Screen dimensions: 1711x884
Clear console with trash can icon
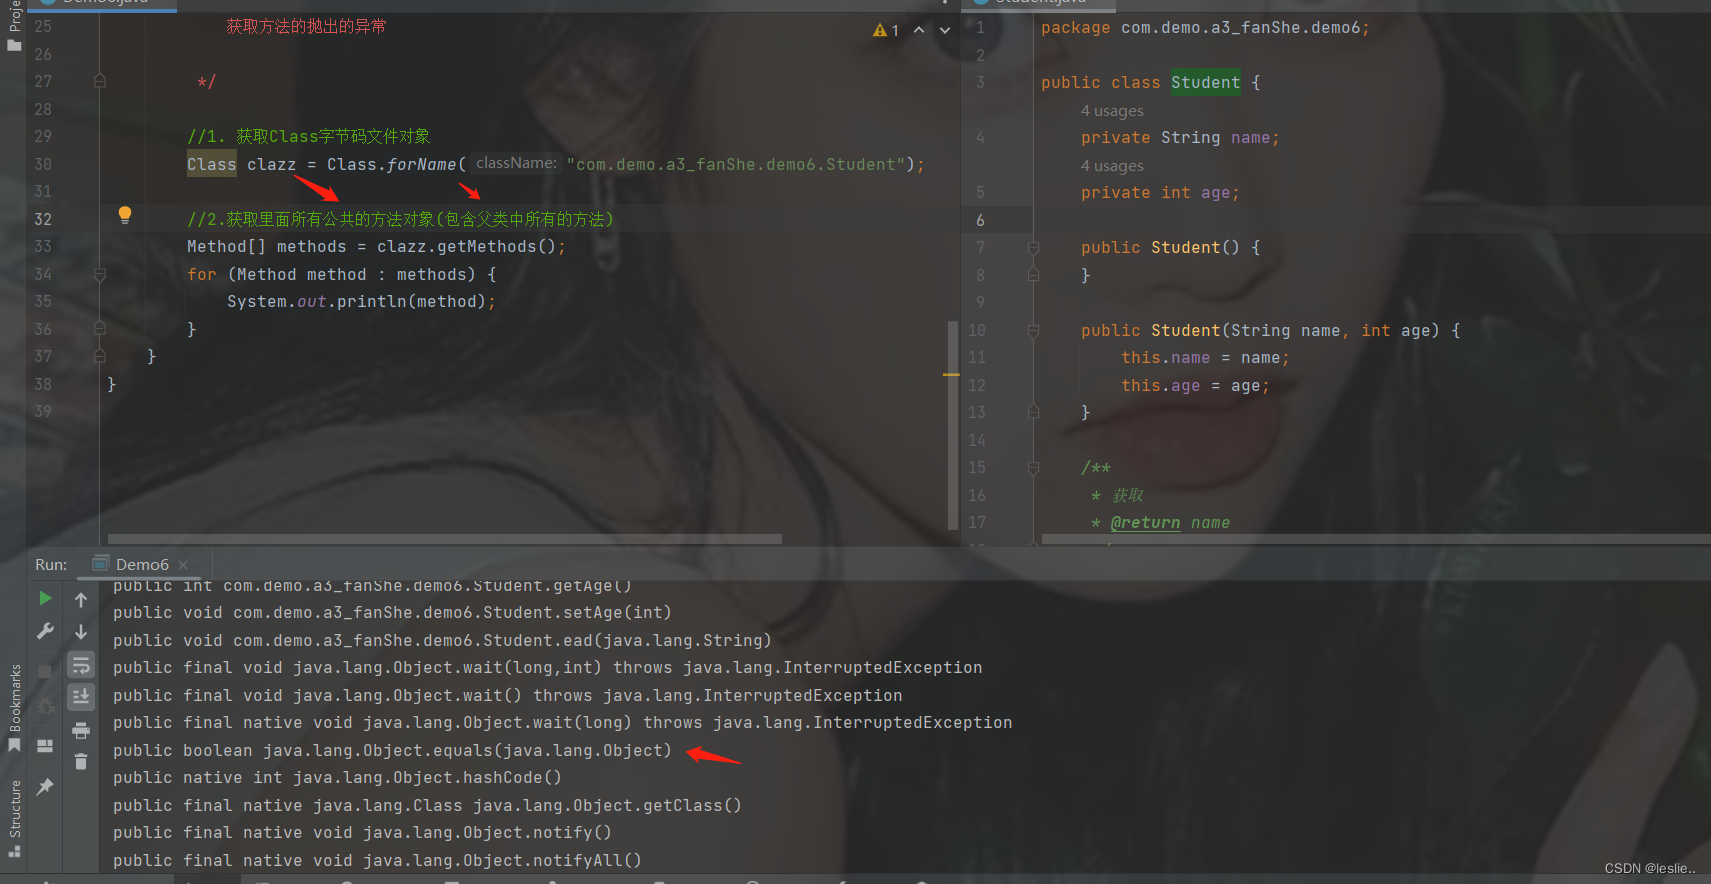(81, 762)
